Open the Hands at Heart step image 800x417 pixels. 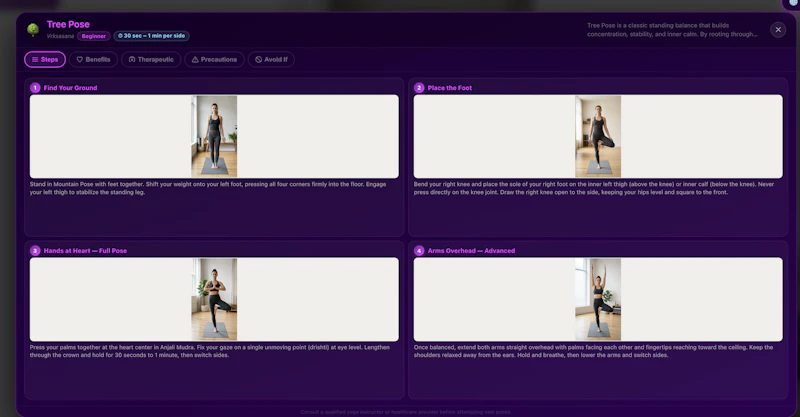click(x=214, y=299)
